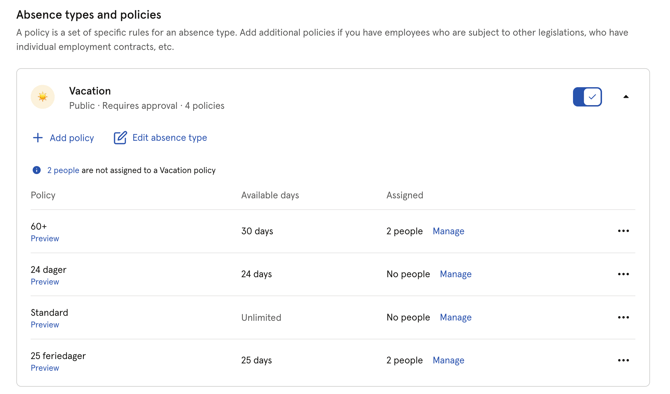Click the 24 days value
This screenshot has width=670, height=394.
(256, 274)
